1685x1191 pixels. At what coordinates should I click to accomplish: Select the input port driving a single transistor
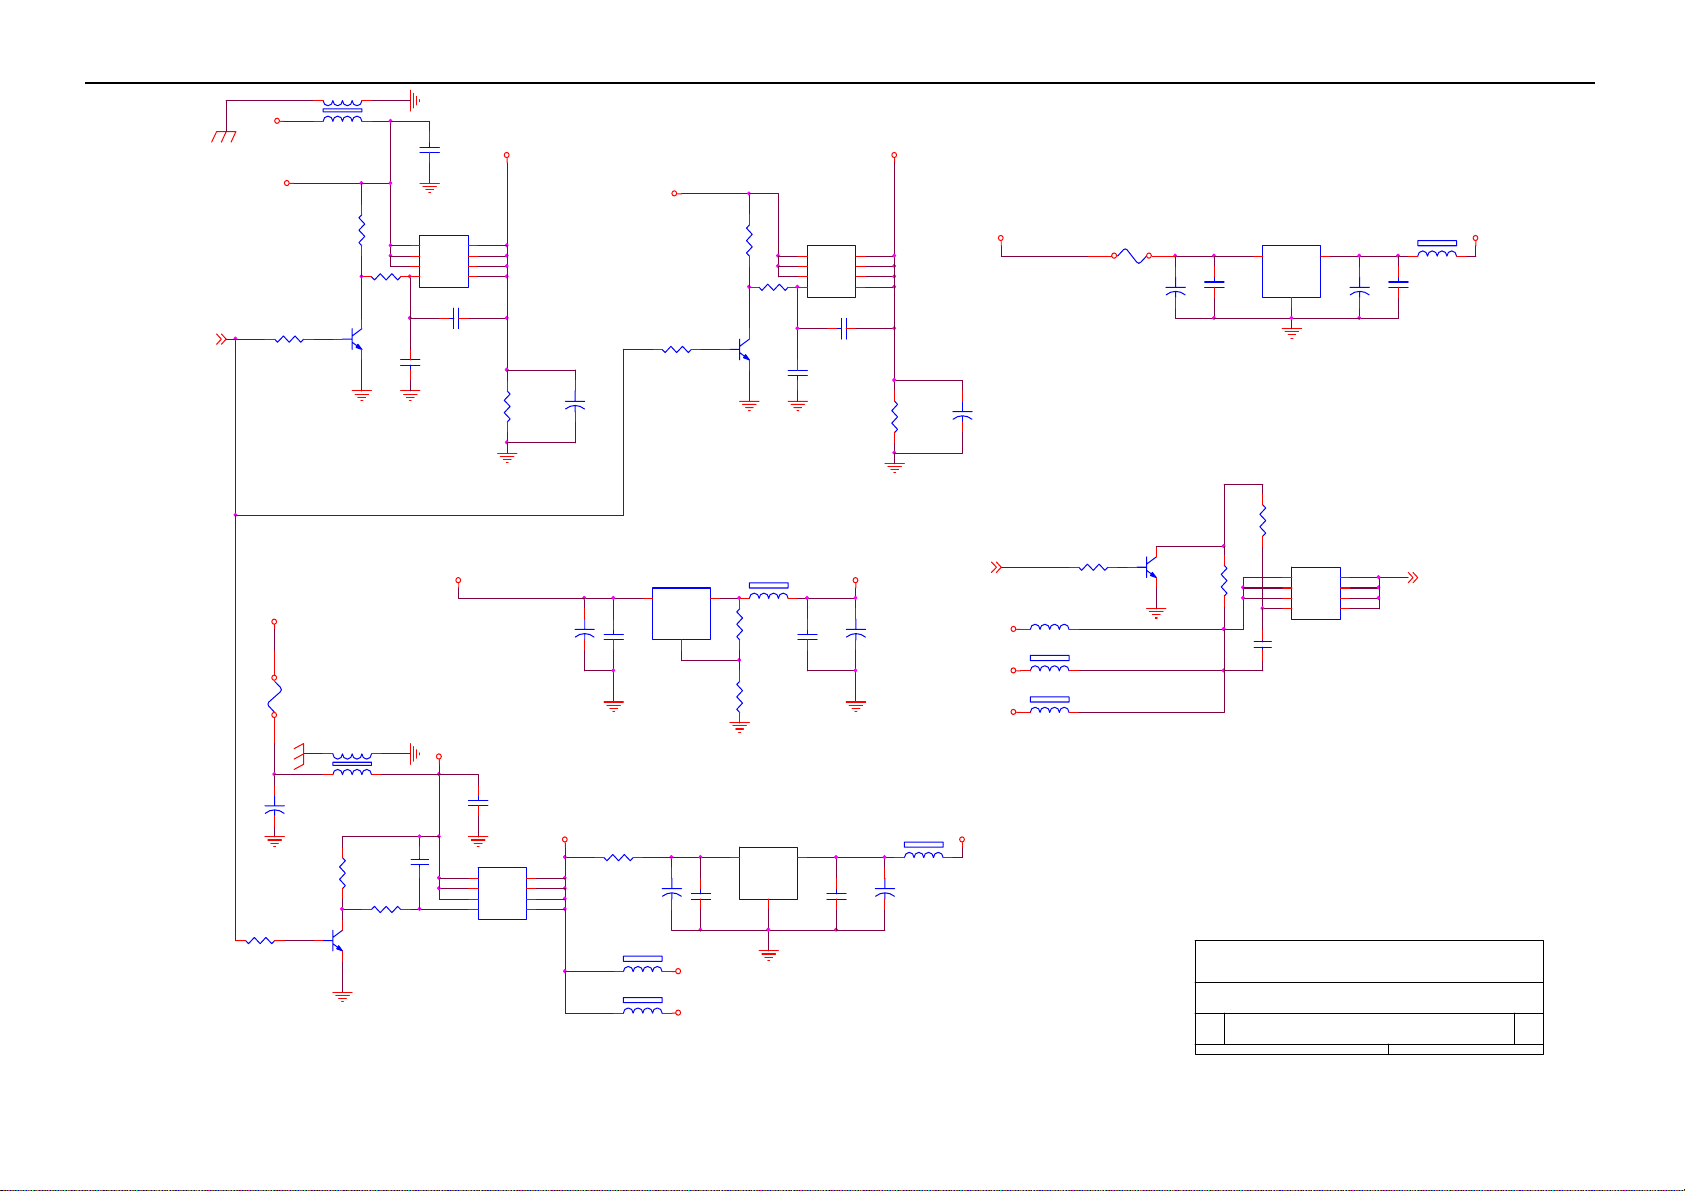[x=996, y=567]
